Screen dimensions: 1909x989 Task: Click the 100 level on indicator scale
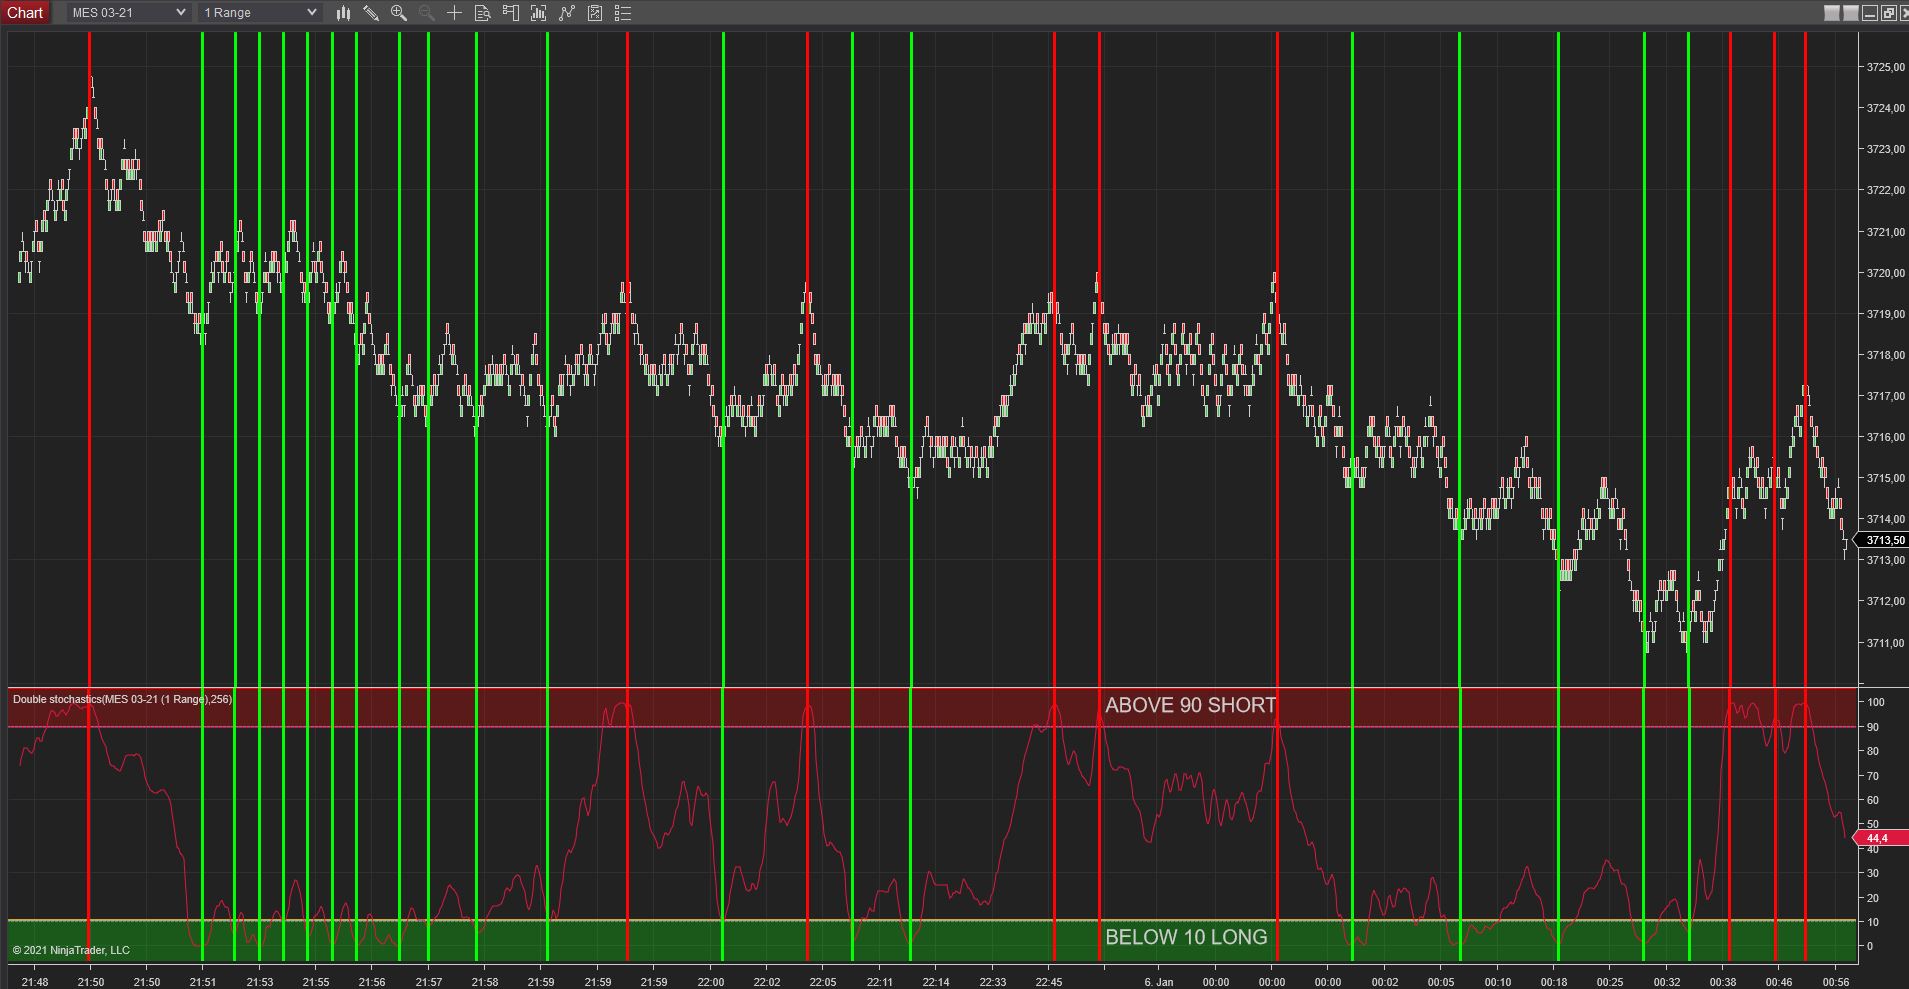1875,703
